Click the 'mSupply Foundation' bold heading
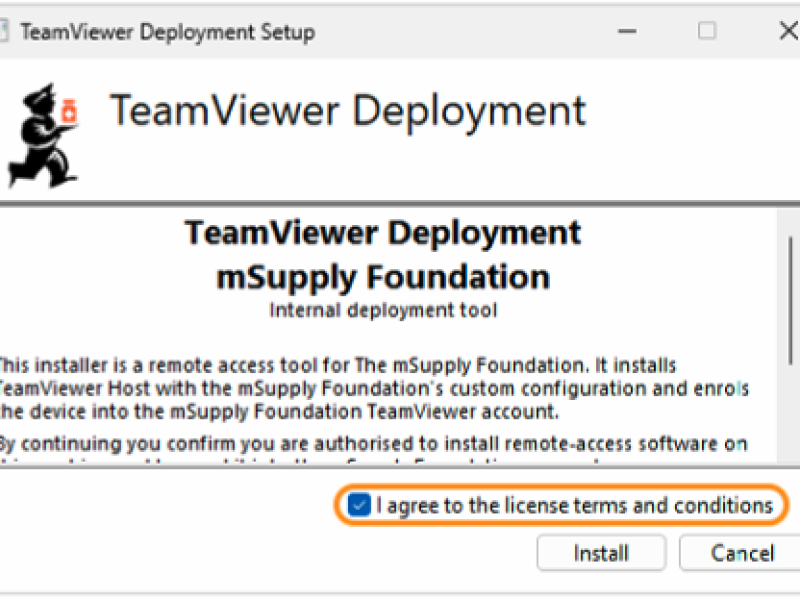This screenshot has width=800, height=600. (x=383, y=277)
